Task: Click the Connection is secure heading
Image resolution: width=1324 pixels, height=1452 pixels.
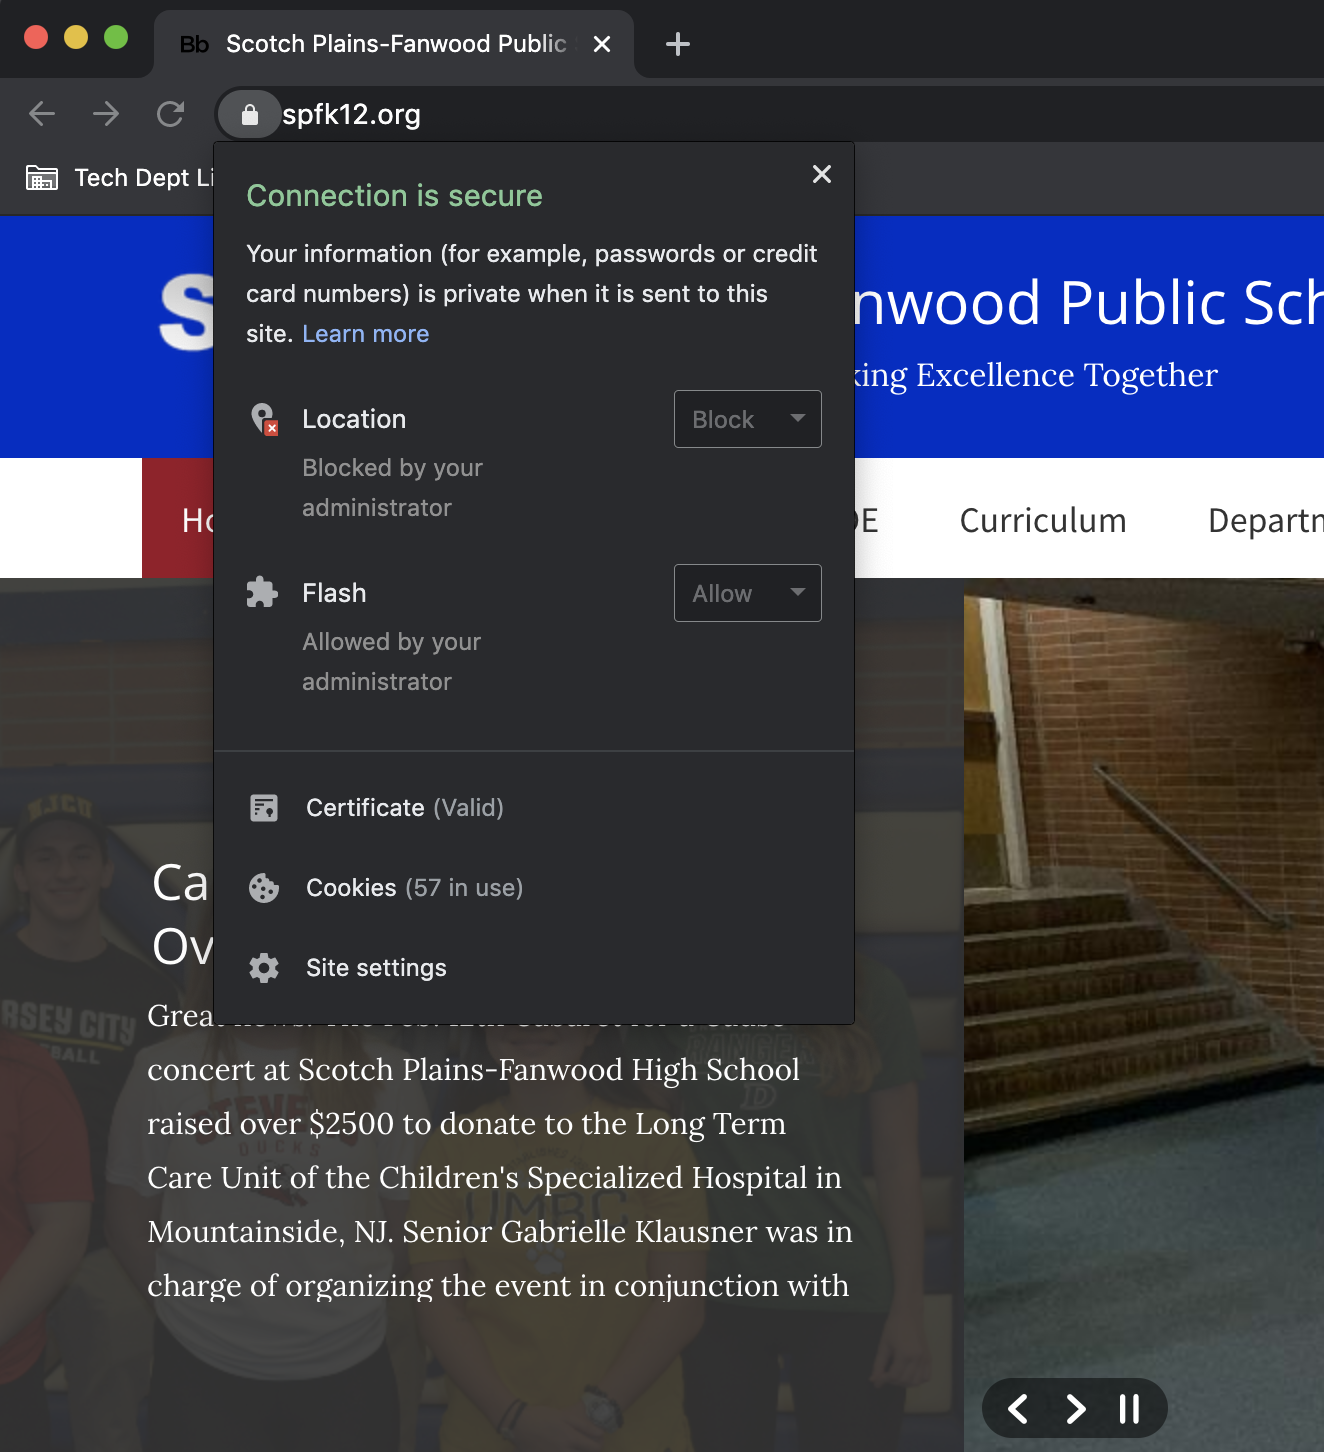Action: [x=395, y=196]
